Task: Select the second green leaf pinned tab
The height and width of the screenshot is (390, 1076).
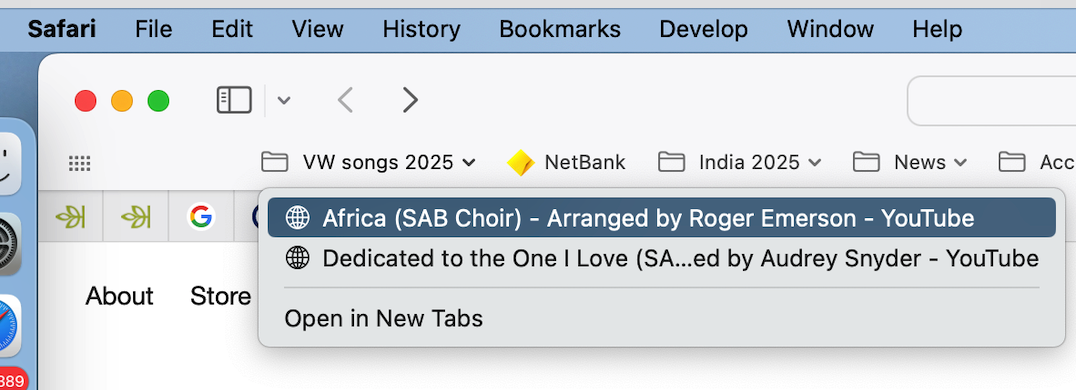Action: (136, 218)
